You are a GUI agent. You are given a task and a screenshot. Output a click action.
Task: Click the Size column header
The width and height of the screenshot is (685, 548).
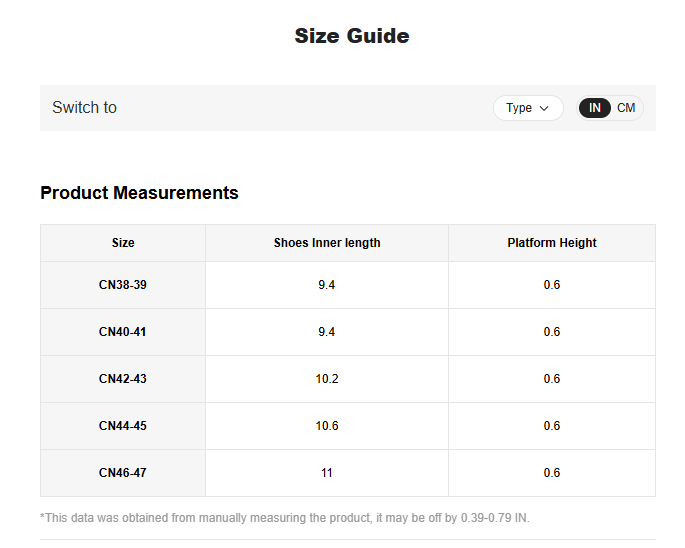[x=123, y=243]
